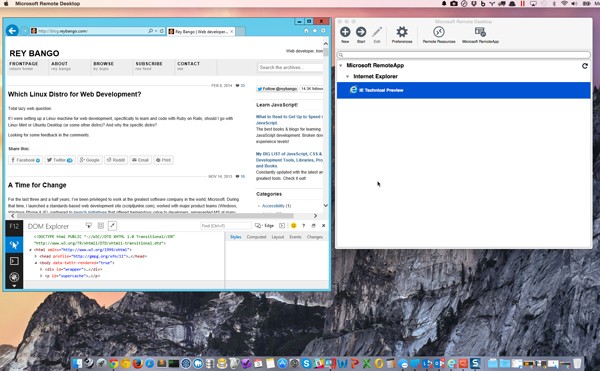Click the search magnifier in IE address bar
The height and width of the screenshot is (371, 600).
150,31
